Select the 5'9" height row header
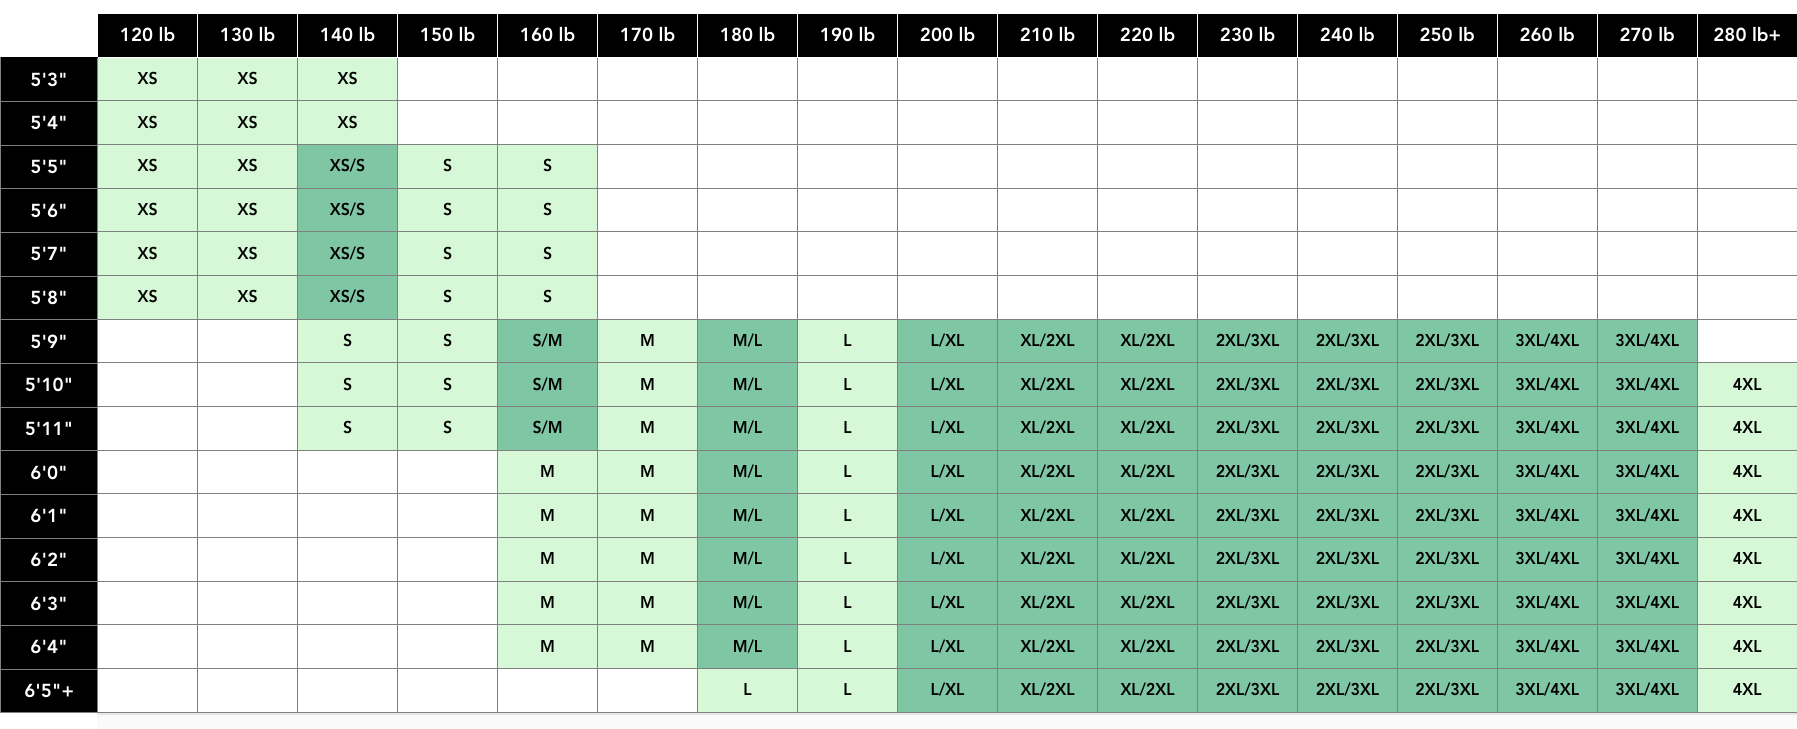 click(x=48, y=341)
